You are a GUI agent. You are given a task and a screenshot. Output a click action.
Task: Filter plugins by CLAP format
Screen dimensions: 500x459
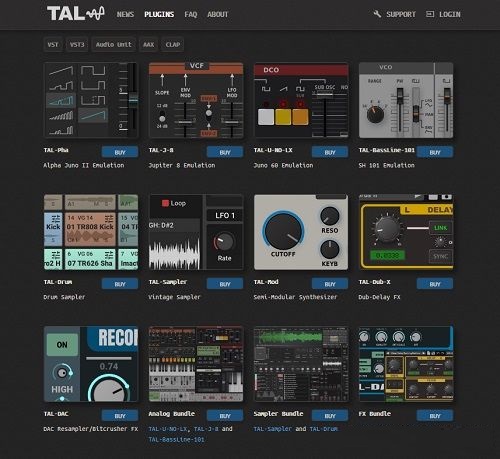pos(173,44)
